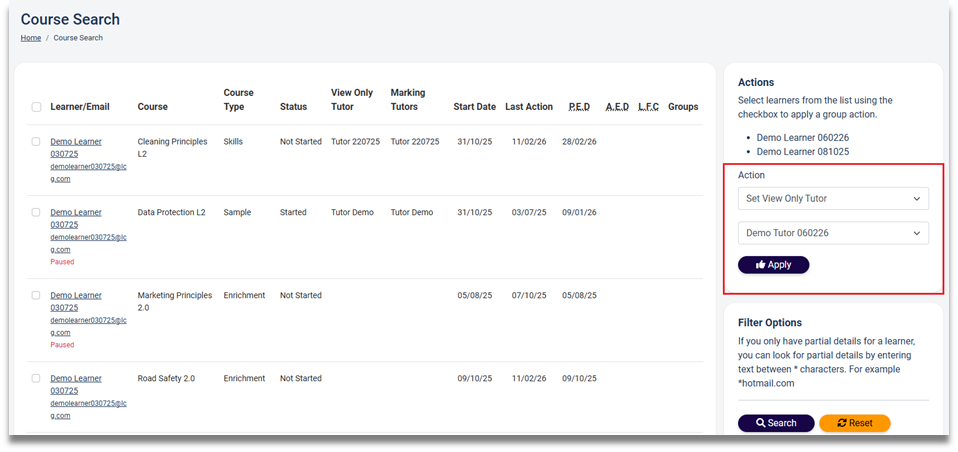Click the Search button

pos(776,423)
